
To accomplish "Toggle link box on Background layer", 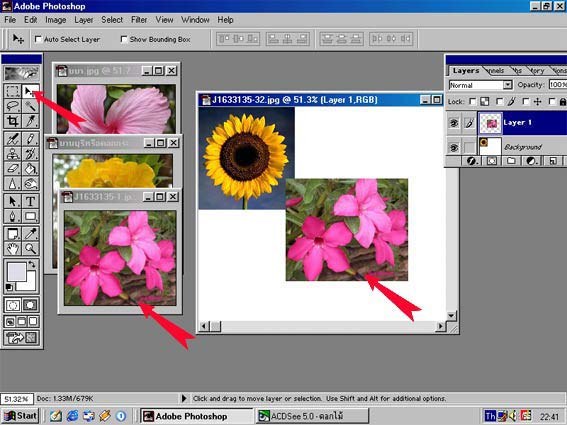I will 469,147.
